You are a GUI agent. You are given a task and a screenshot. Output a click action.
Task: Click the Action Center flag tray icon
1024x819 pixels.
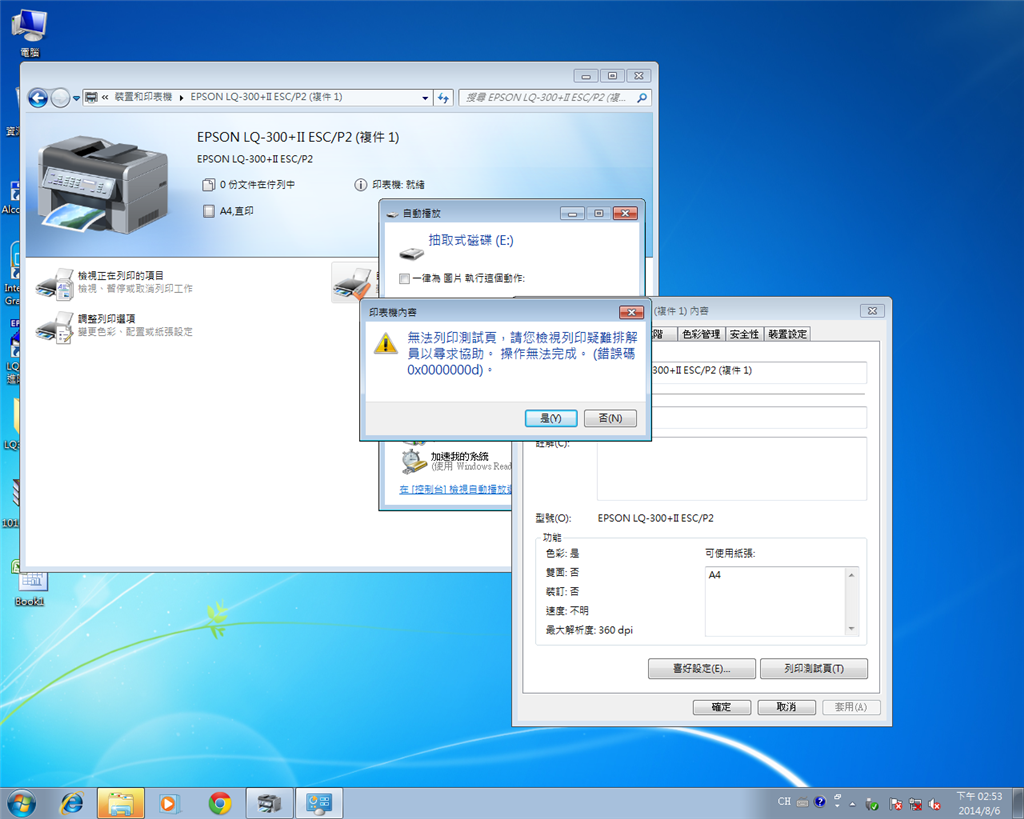(895, 805)
